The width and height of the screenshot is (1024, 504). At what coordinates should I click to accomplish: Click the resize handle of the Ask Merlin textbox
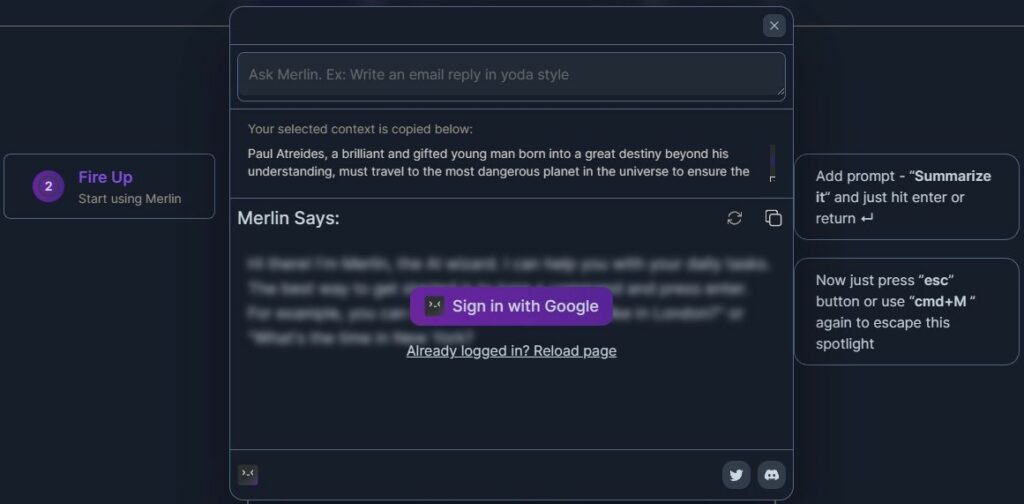pos(779,94)
